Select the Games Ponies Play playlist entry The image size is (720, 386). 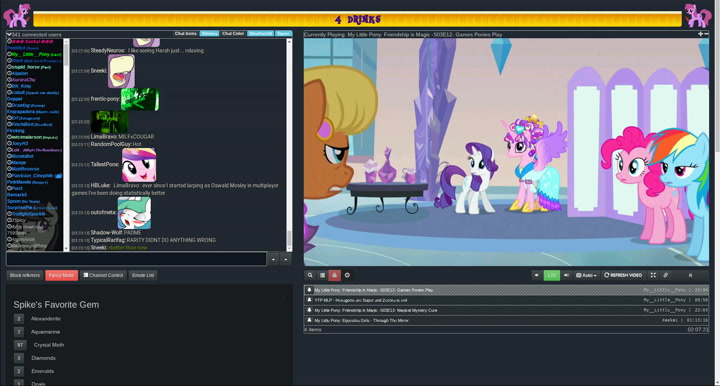[x=506, y=290]
